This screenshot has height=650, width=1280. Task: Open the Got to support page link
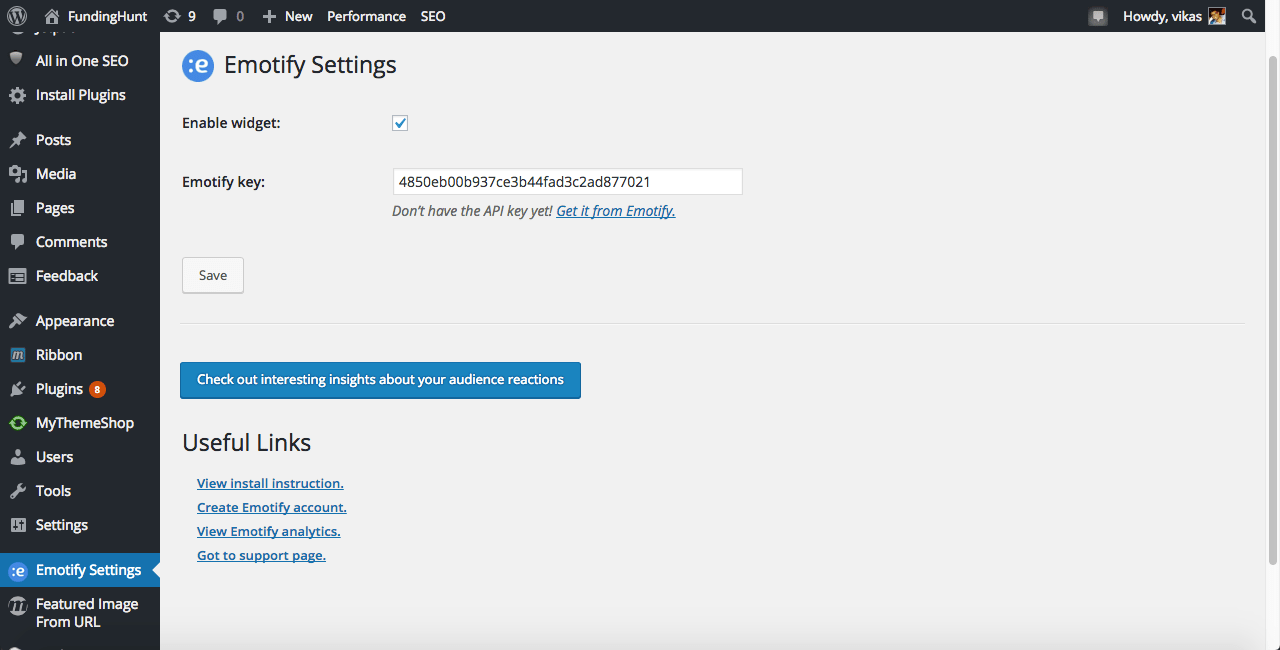[x=261, y=555]
